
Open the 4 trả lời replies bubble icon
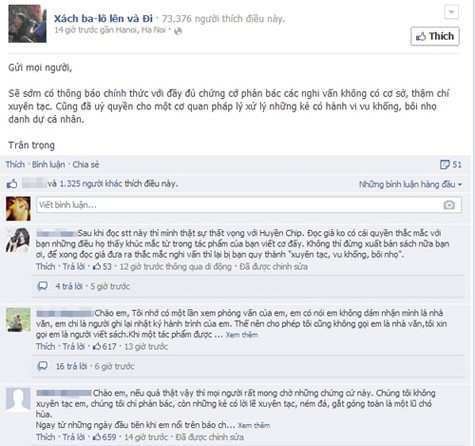tap(43, 286)
